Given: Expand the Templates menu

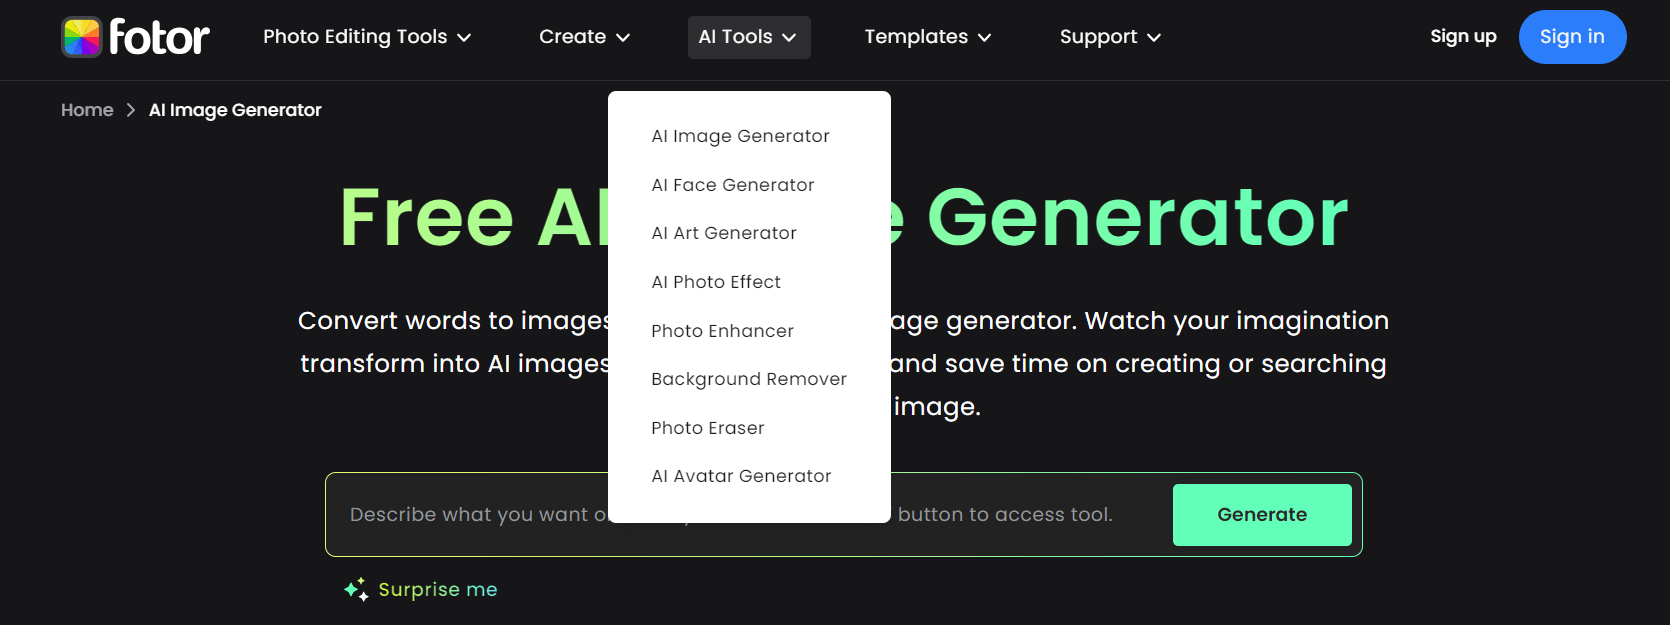Looking at the screenshot, I should (927, 37).
